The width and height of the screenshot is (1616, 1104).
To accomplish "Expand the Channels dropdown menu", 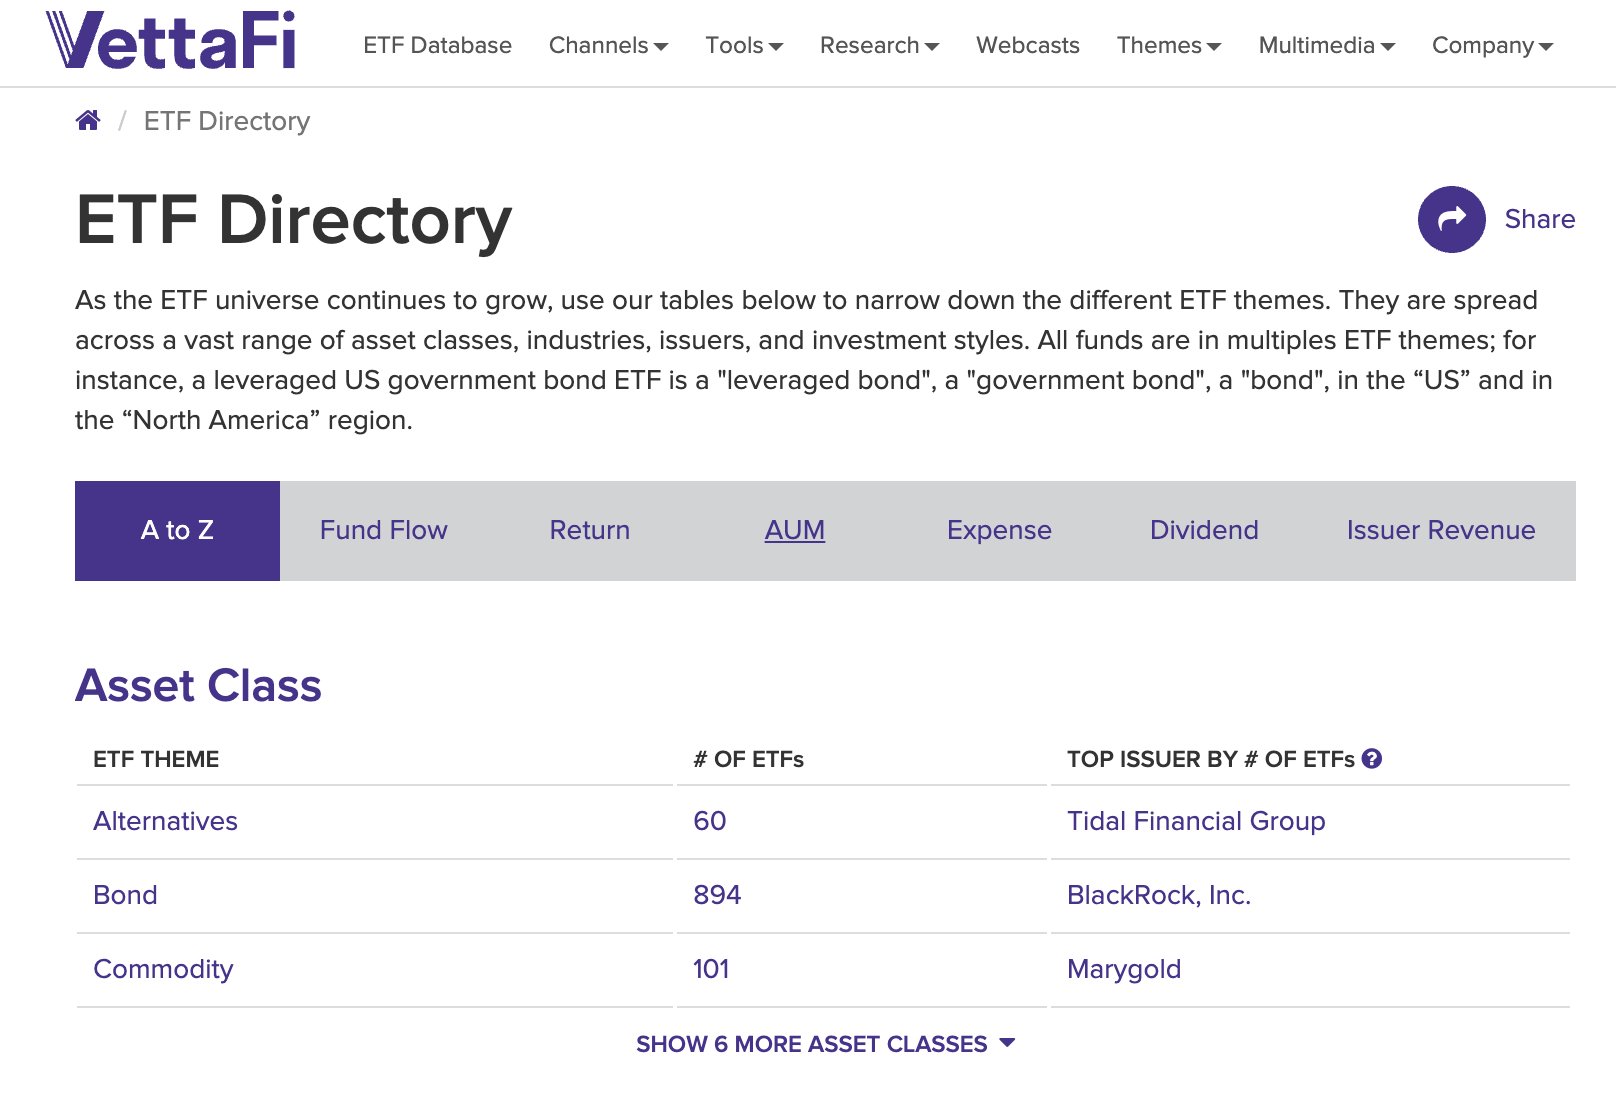I will 608,45.
